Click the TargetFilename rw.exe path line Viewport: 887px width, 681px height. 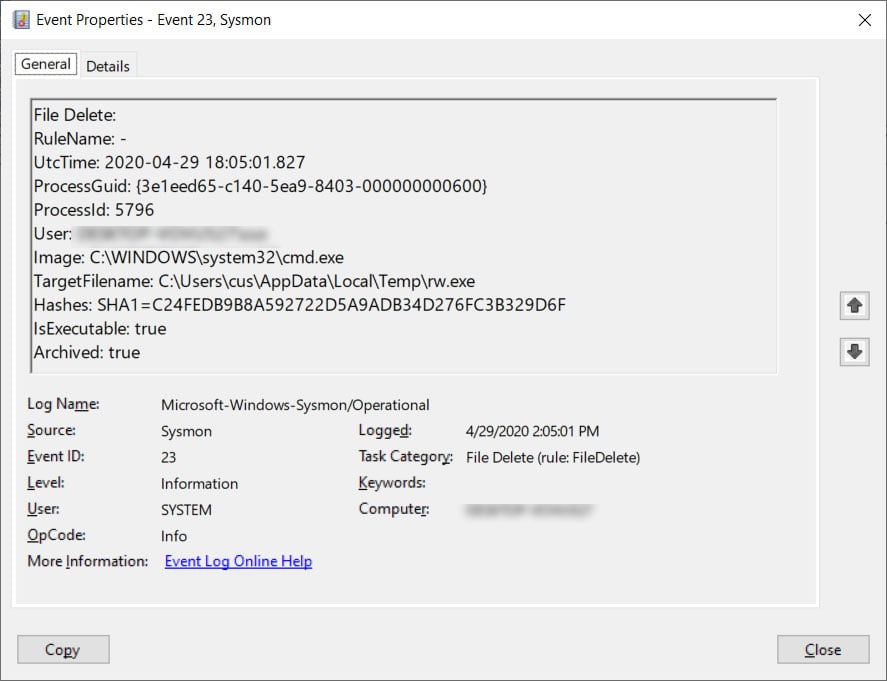pyautogui.click(x=254, y=281)
